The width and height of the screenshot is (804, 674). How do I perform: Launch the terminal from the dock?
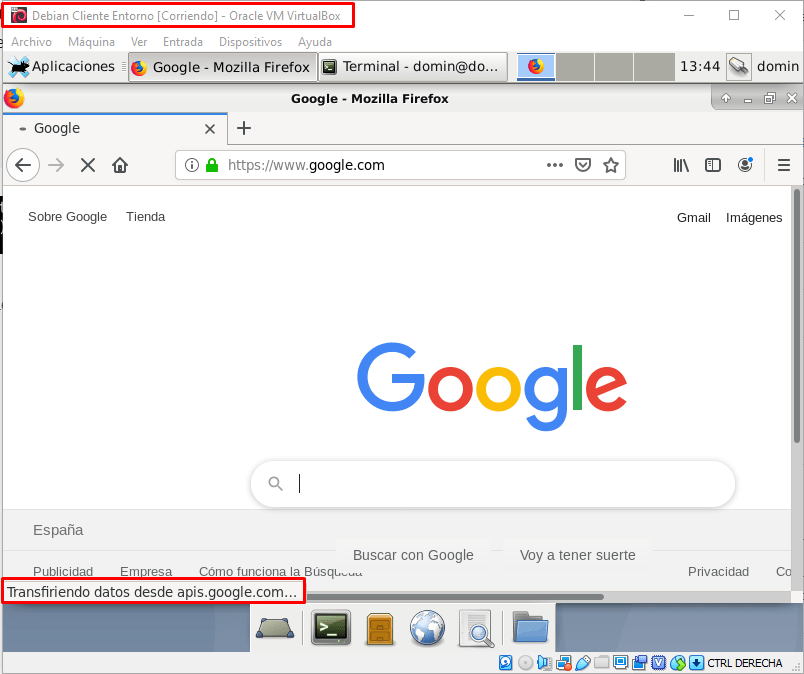[331, 628]
